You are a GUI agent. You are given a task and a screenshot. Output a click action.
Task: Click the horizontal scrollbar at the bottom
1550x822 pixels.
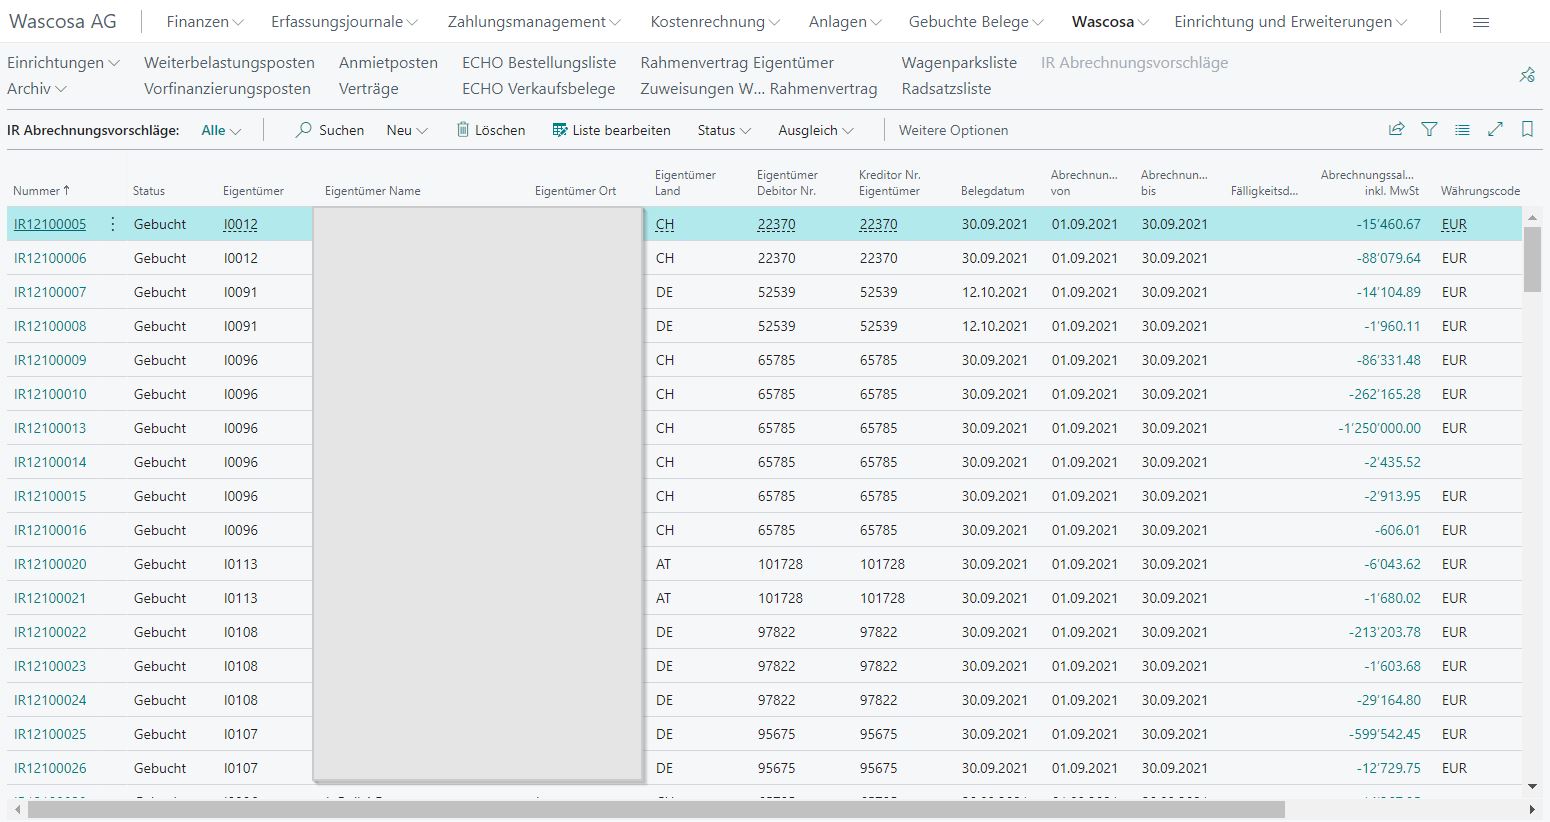pos(656,809)
